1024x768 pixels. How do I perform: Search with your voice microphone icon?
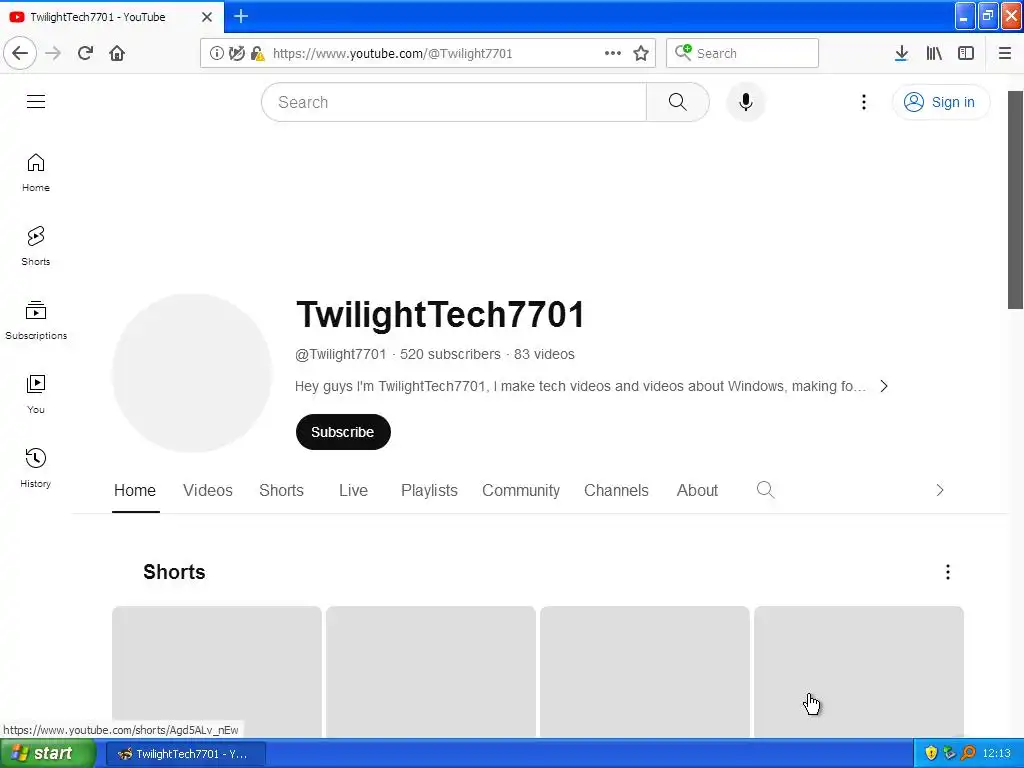point(746,102)
